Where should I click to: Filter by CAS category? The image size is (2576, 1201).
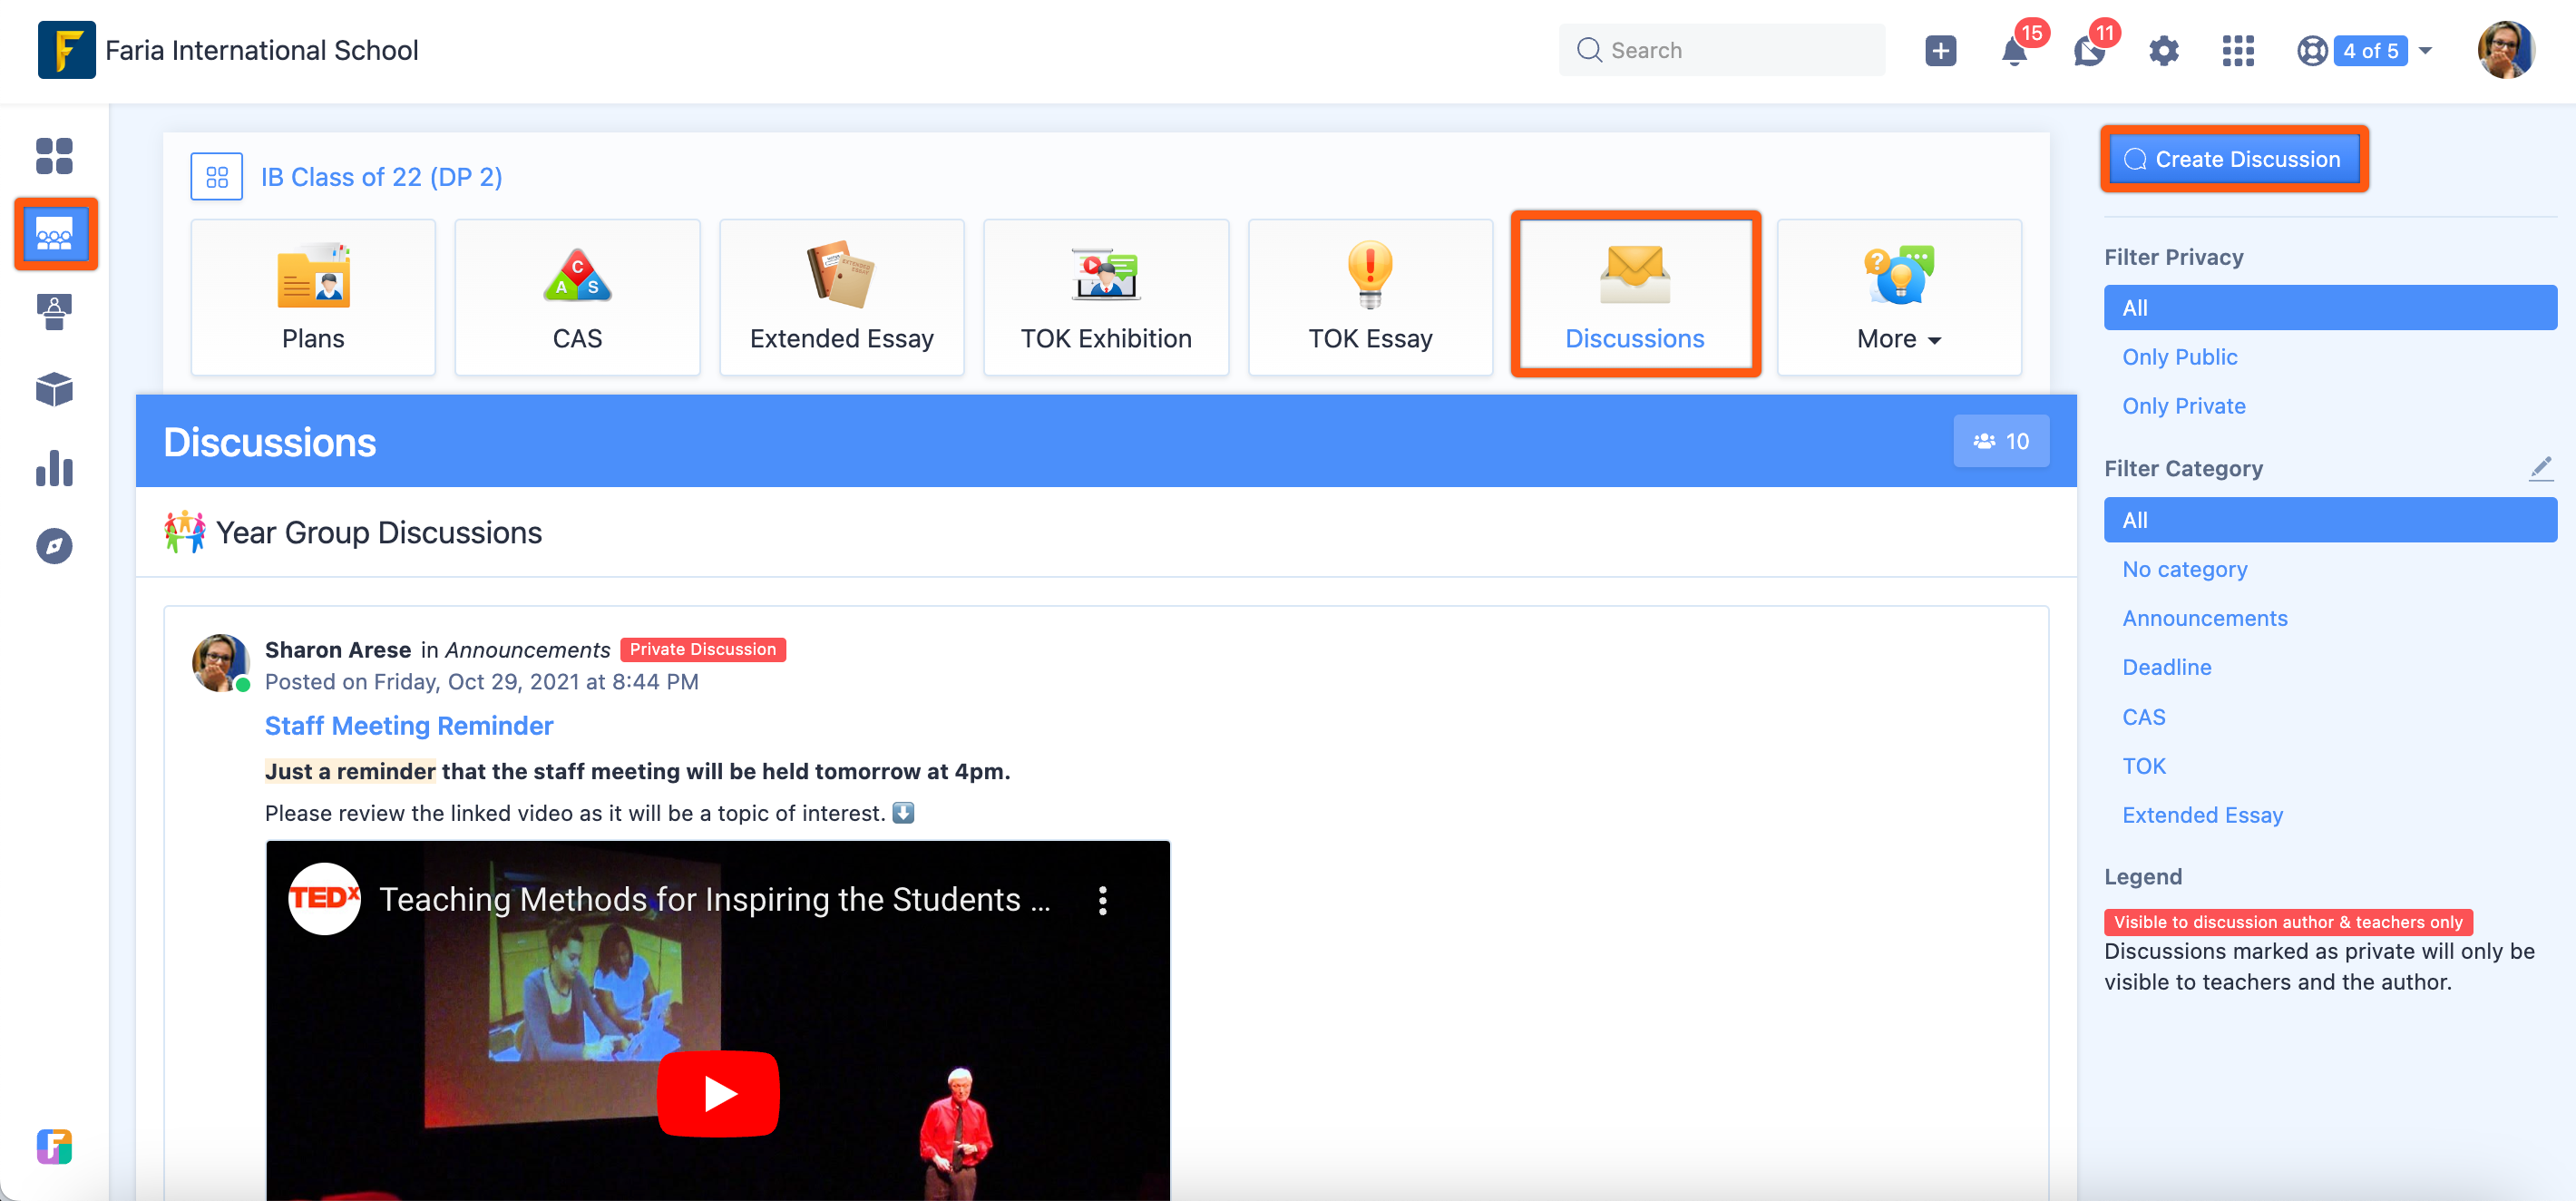tap(2143, 717)
